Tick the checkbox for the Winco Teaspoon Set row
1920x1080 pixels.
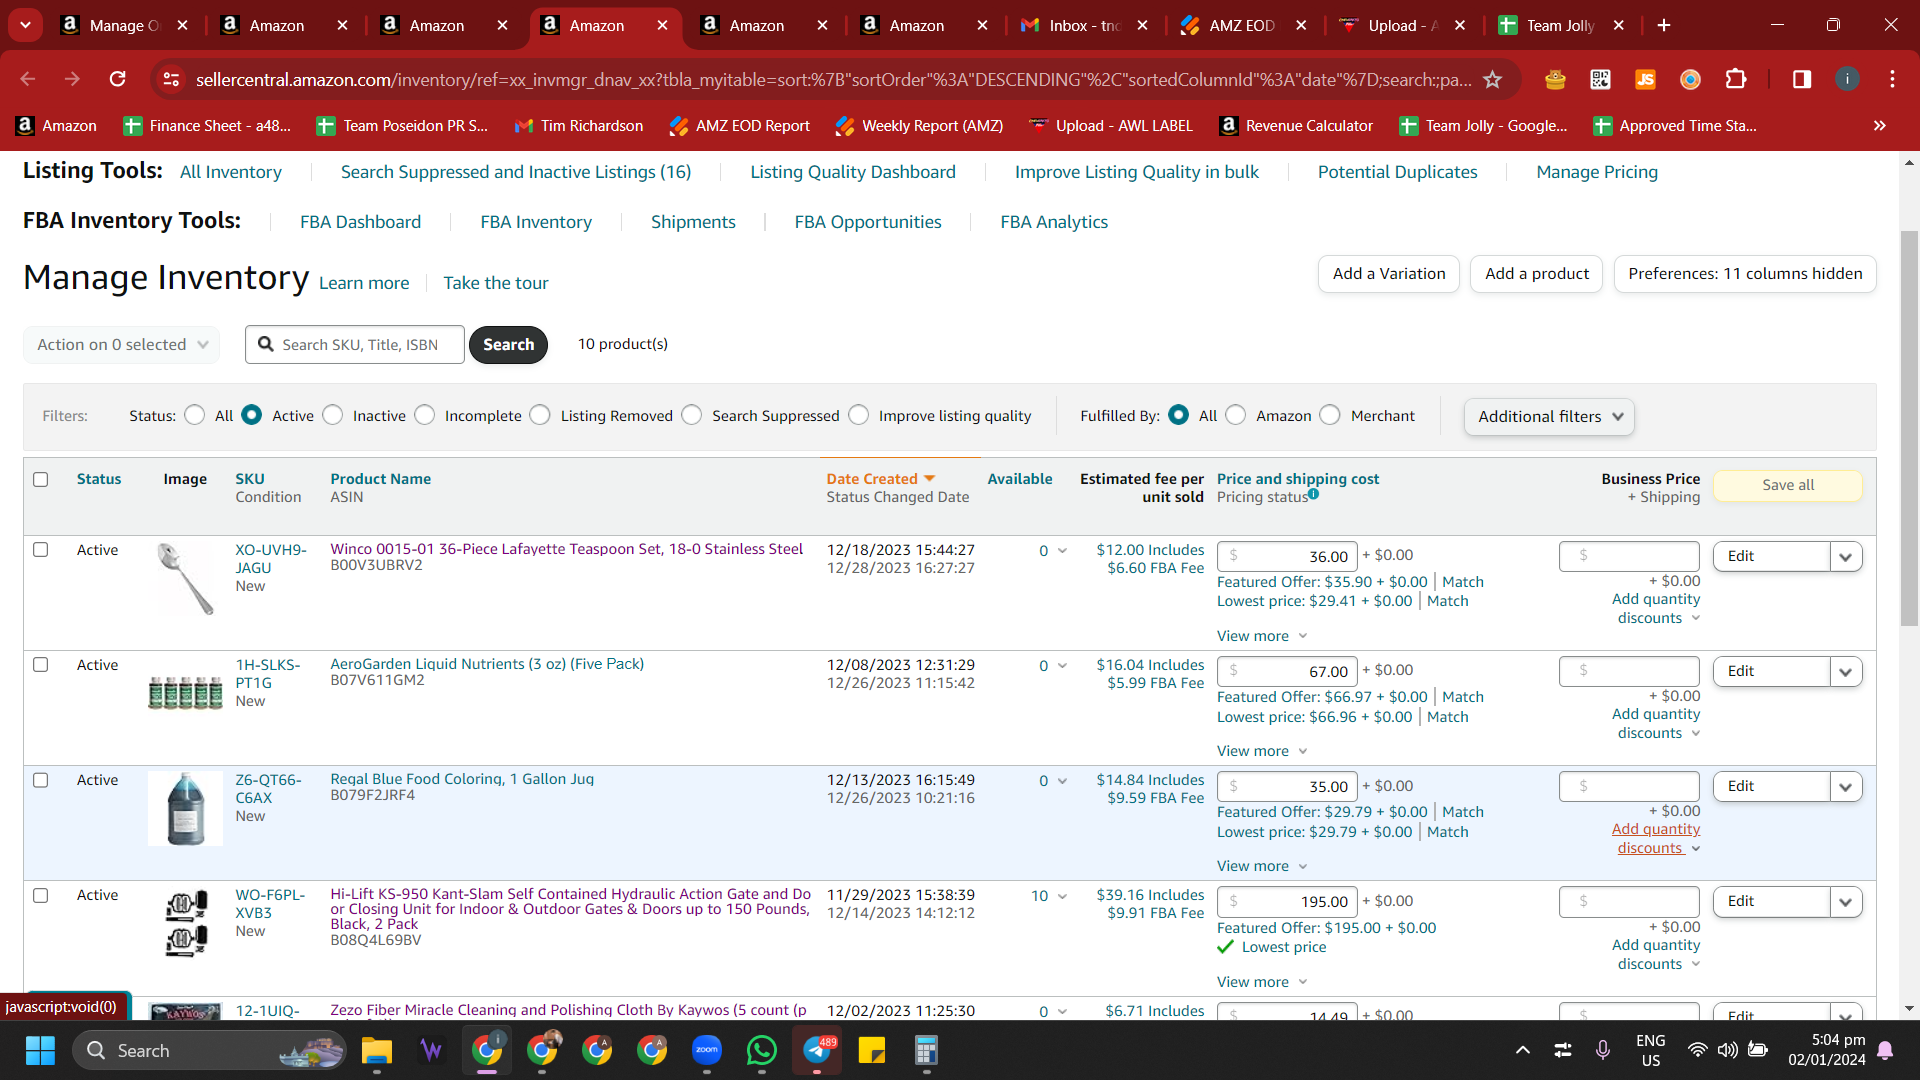pos(41,549)
